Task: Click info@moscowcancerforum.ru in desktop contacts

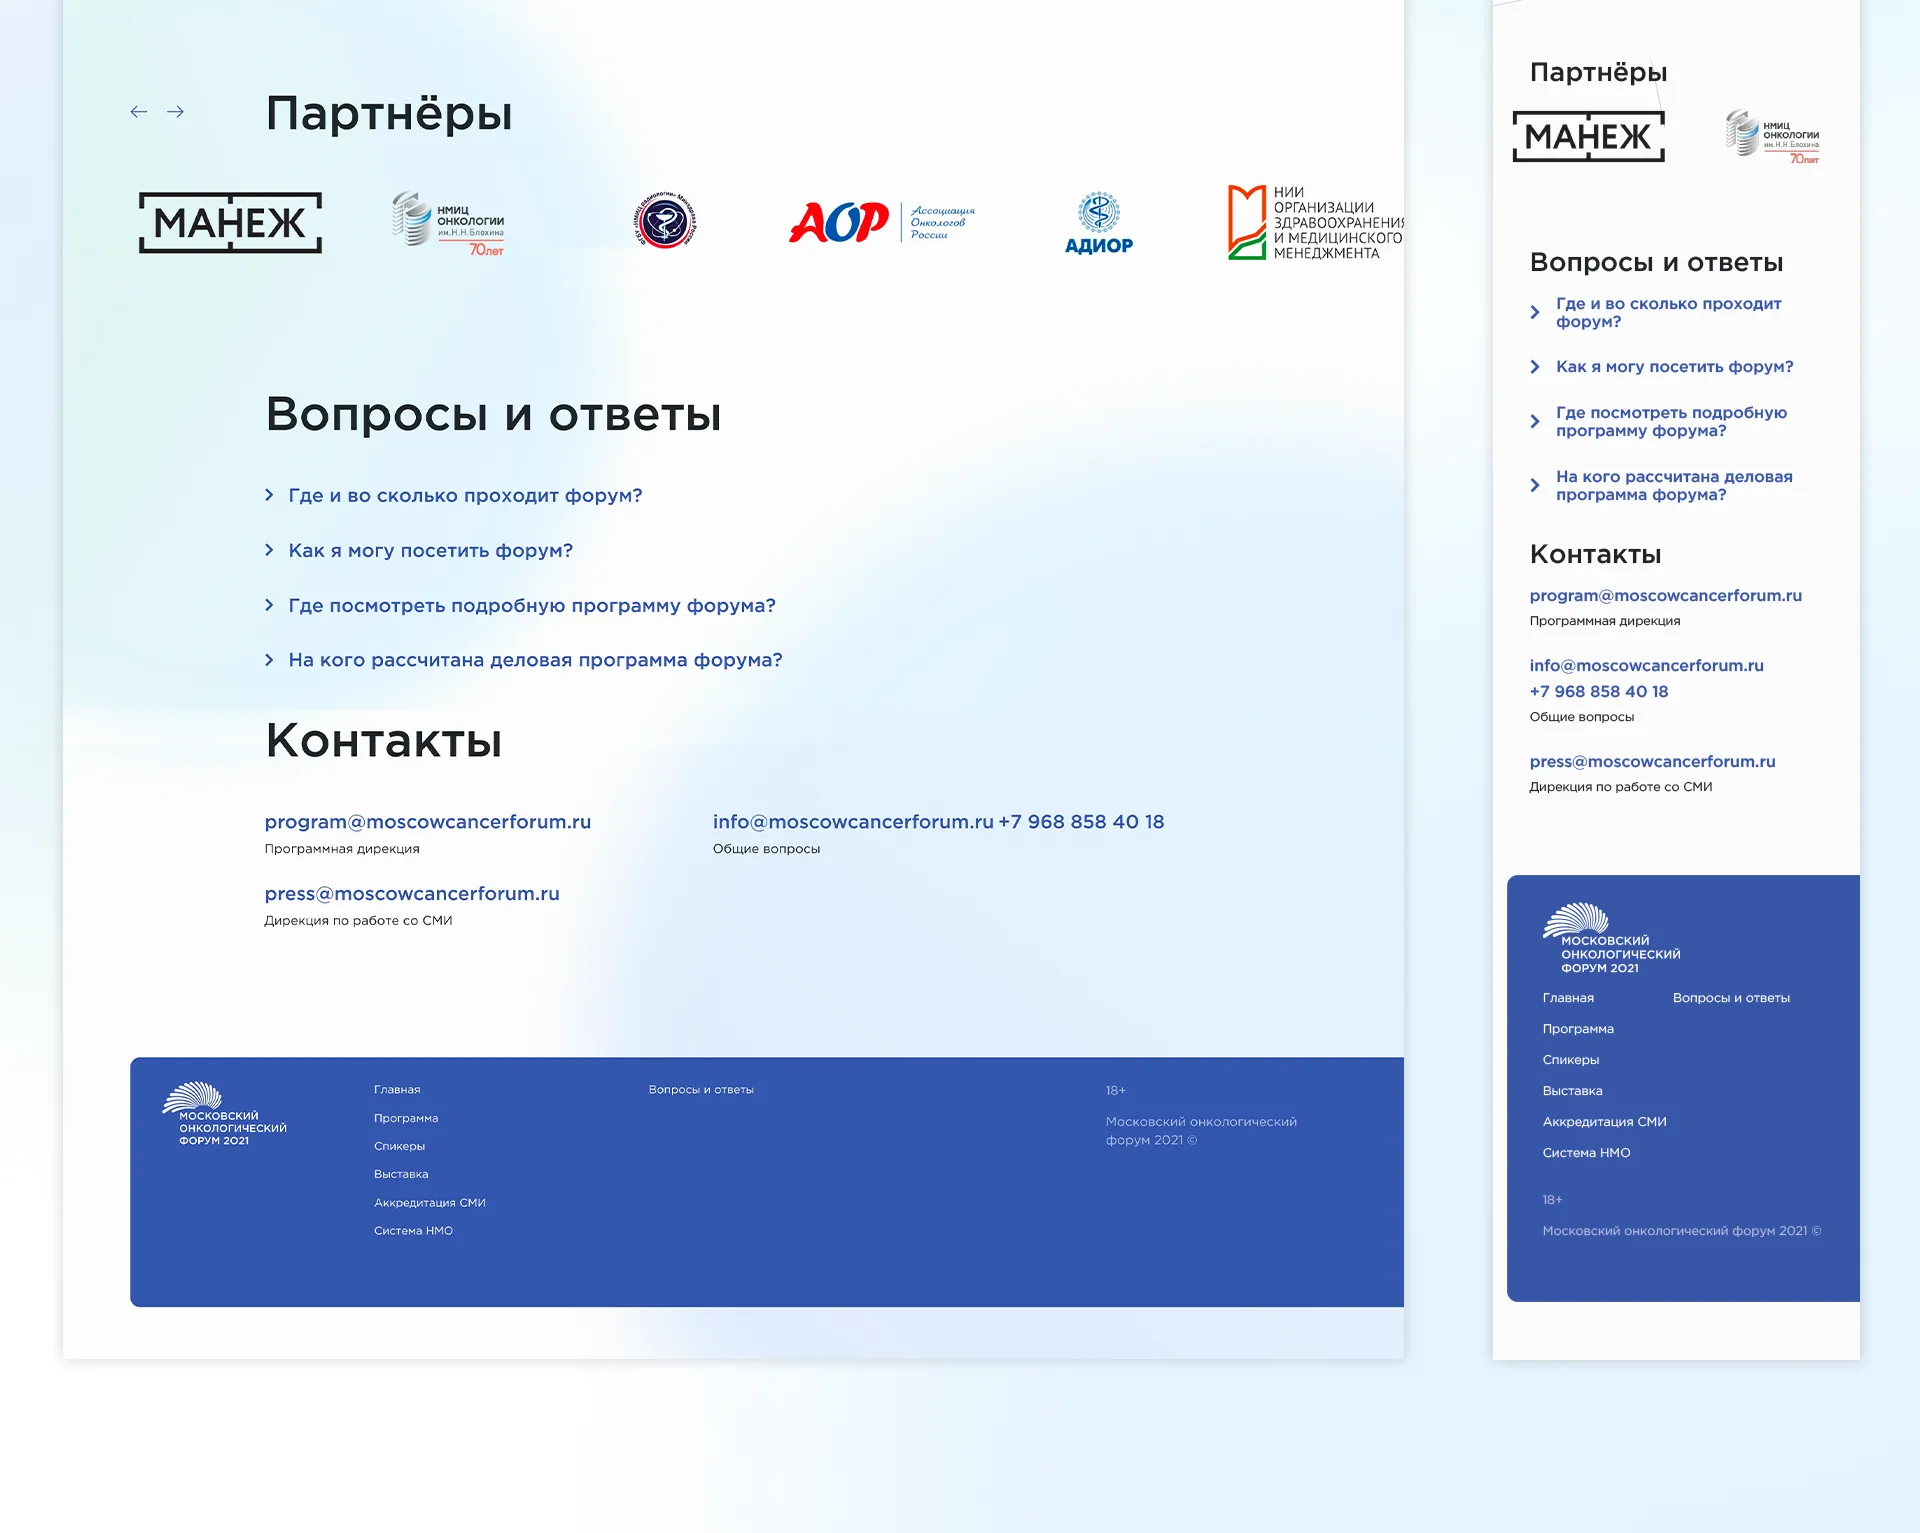Action: click(853, 822)
